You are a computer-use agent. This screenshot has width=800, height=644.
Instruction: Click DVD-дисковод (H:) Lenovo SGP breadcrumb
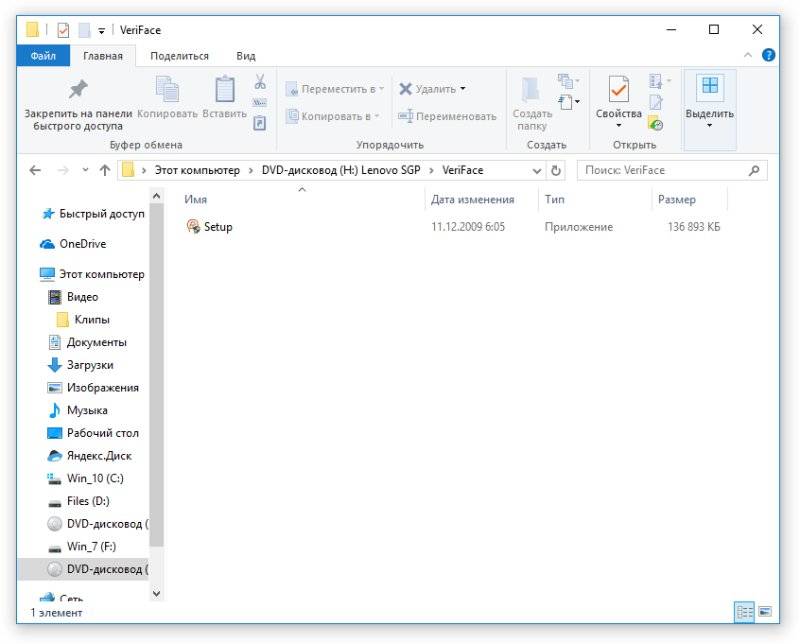tap(341, 170)
